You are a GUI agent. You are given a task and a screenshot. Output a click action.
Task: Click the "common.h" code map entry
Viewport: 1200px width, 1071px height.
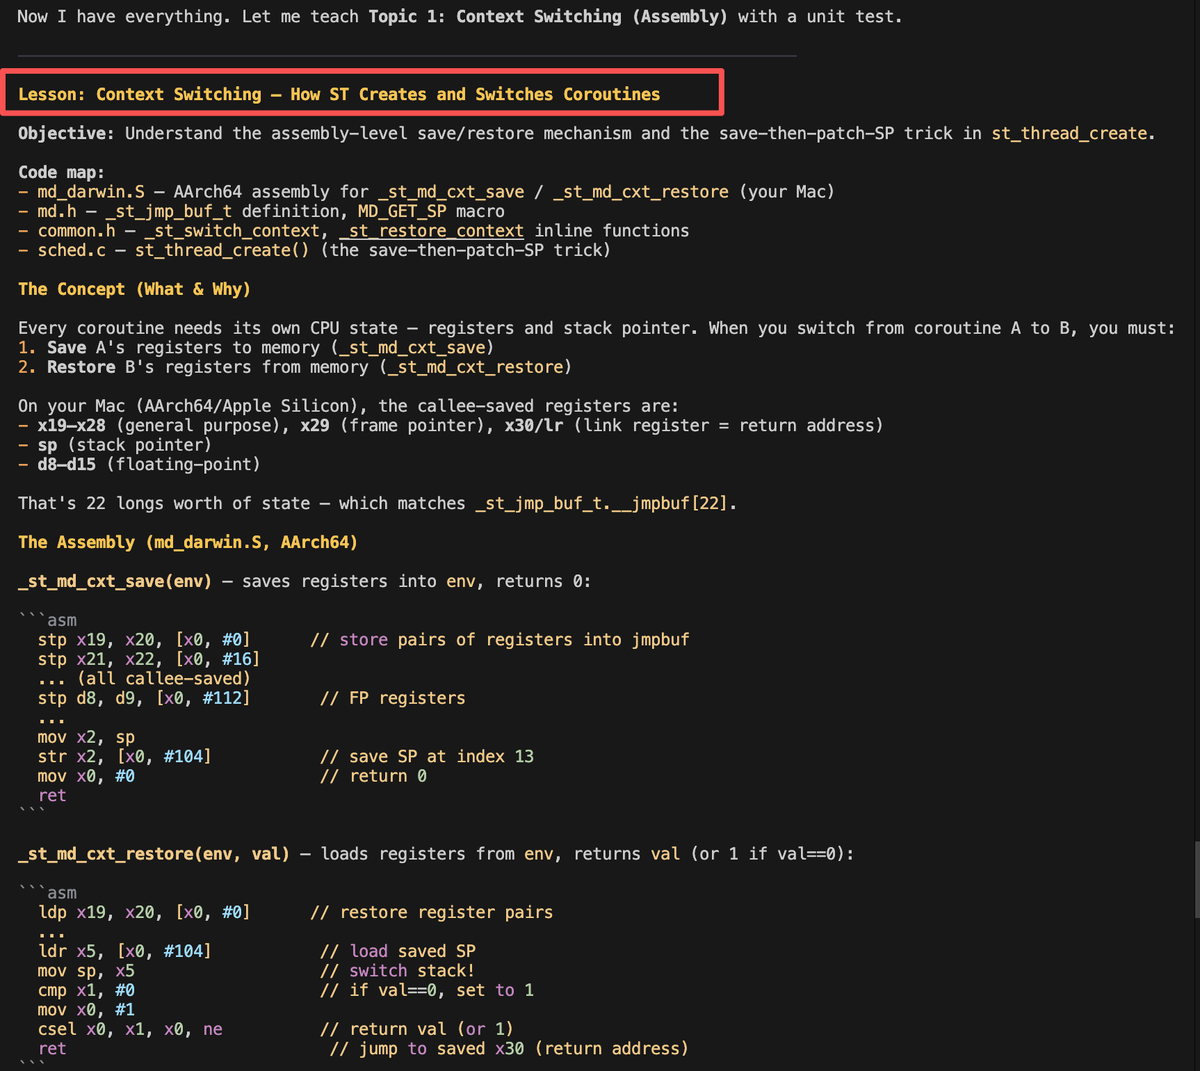(x=77, y=231)
